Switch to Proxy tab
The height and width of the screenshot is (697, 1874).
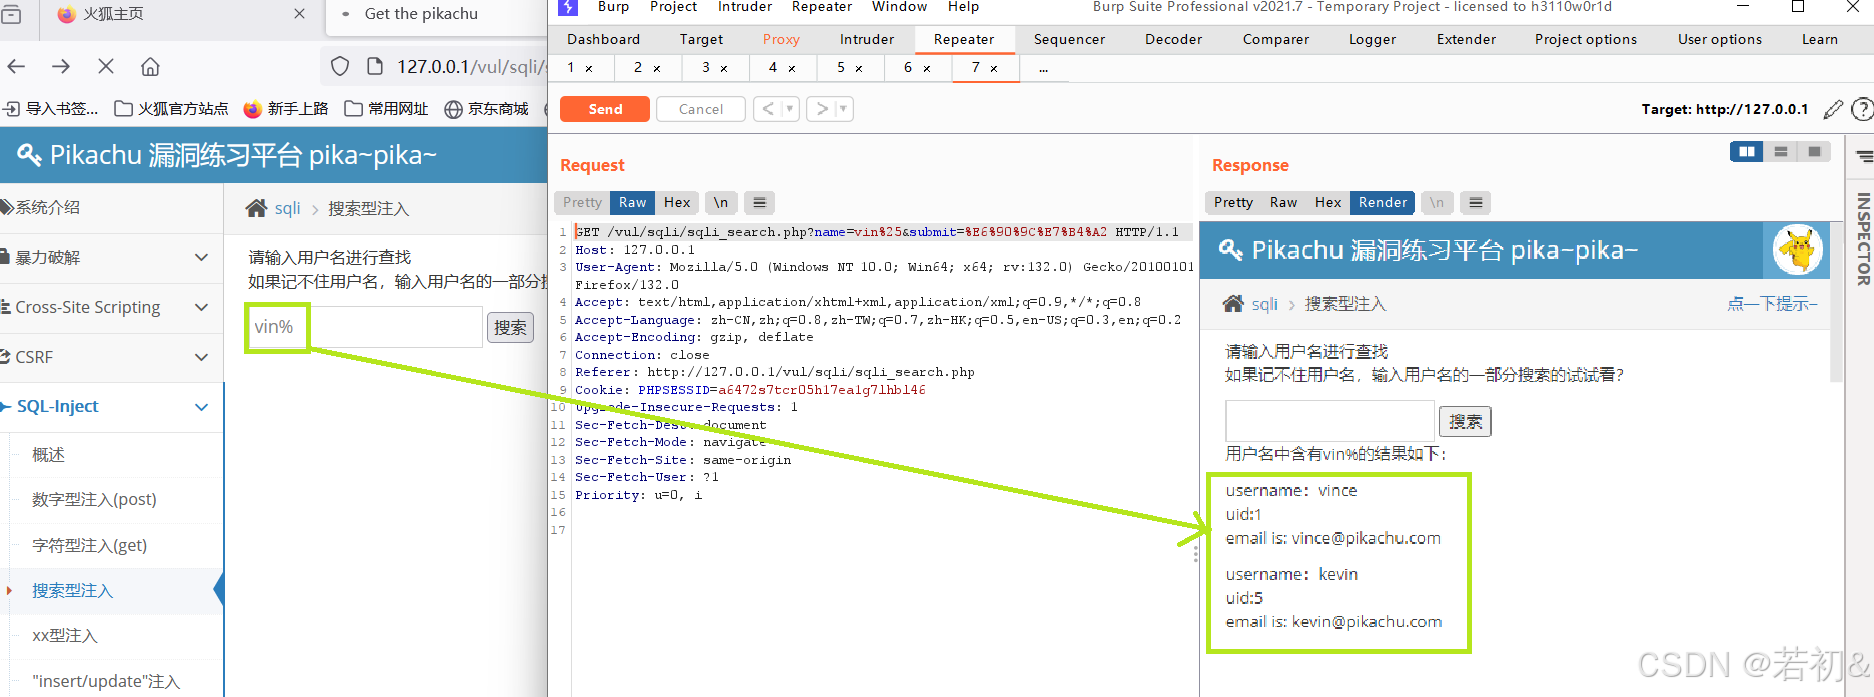pyautogui.click(x=781, y=39)
